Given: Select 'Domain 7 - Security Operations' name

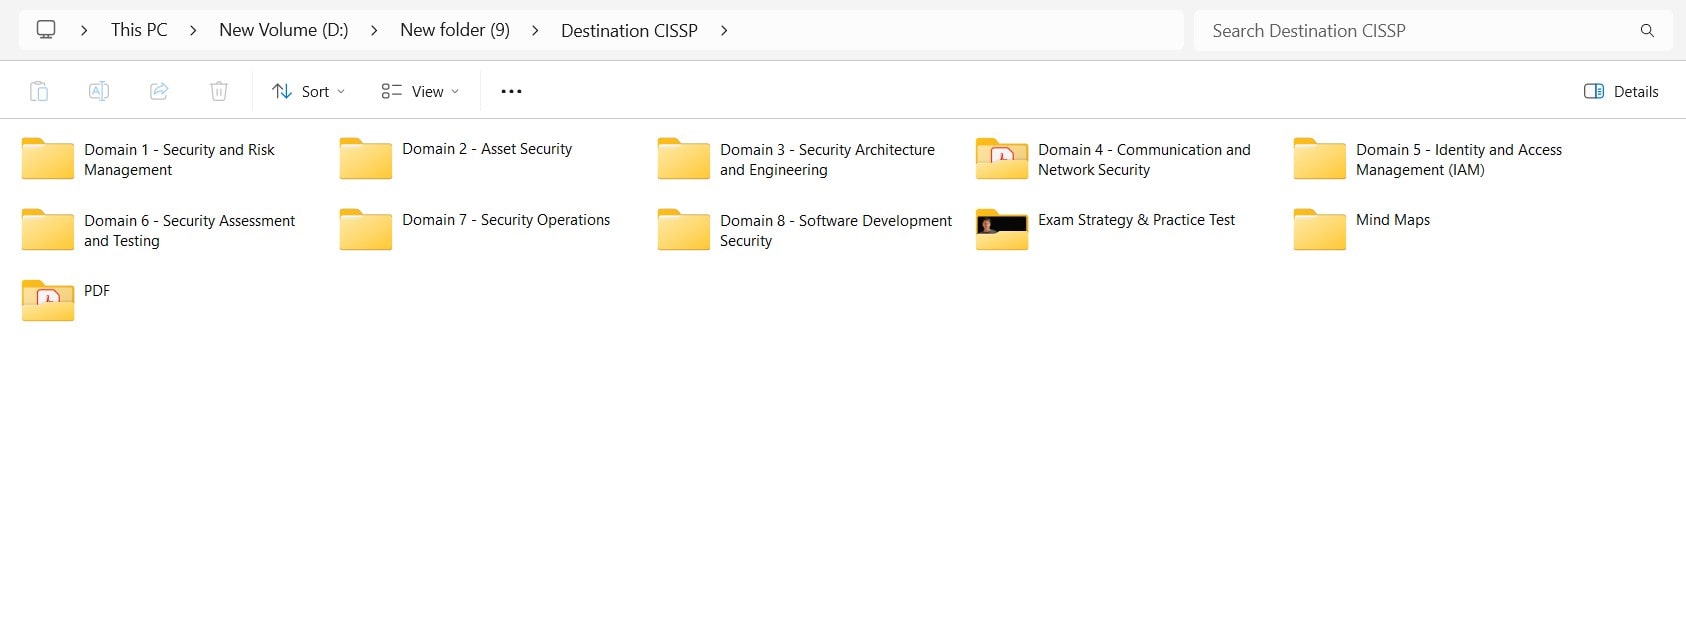Looking at the screenshot, I should (506, 220).
